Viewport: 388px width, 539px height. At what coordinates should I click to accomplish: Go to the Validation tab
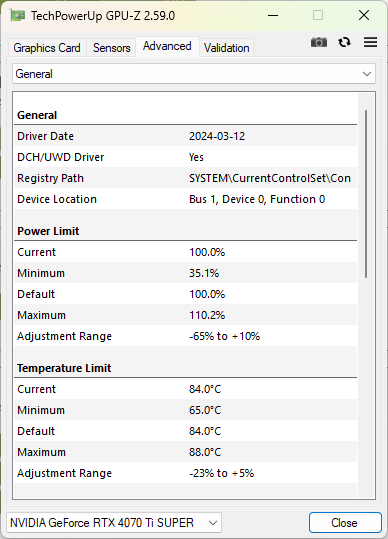tap(226, 47)
